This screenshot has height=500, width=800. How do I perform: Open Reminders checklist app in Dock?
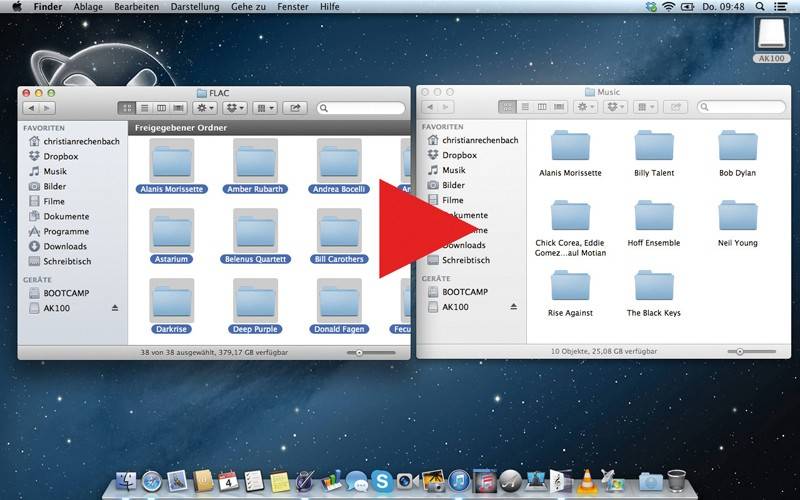click(254, 482)
